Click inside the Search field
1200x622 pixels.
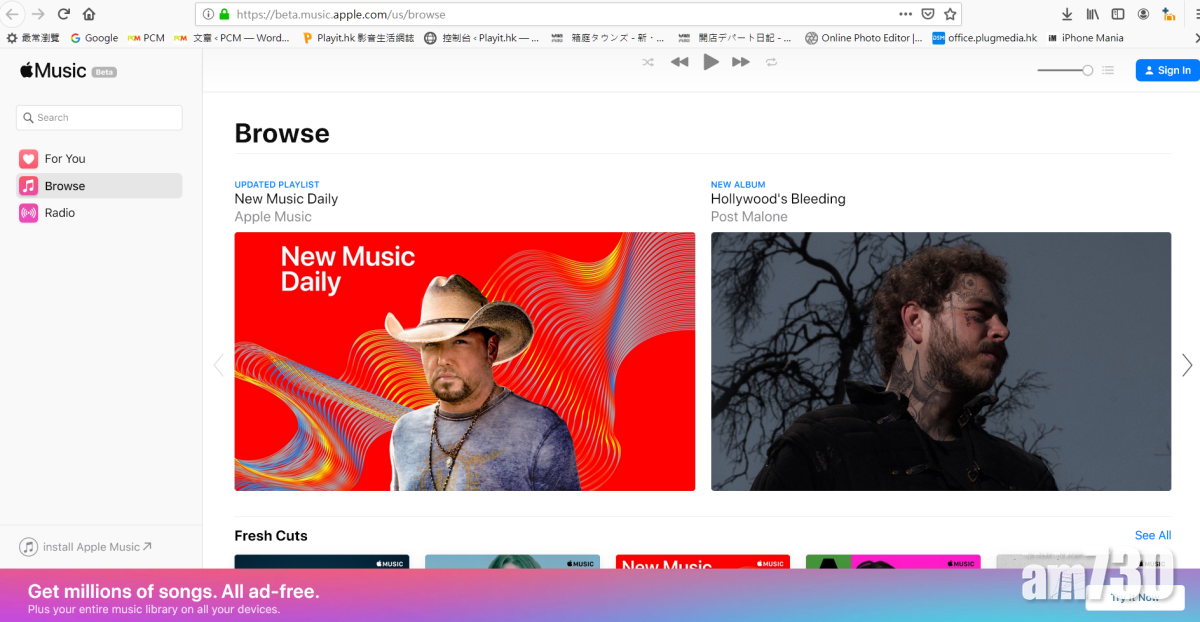98,117
